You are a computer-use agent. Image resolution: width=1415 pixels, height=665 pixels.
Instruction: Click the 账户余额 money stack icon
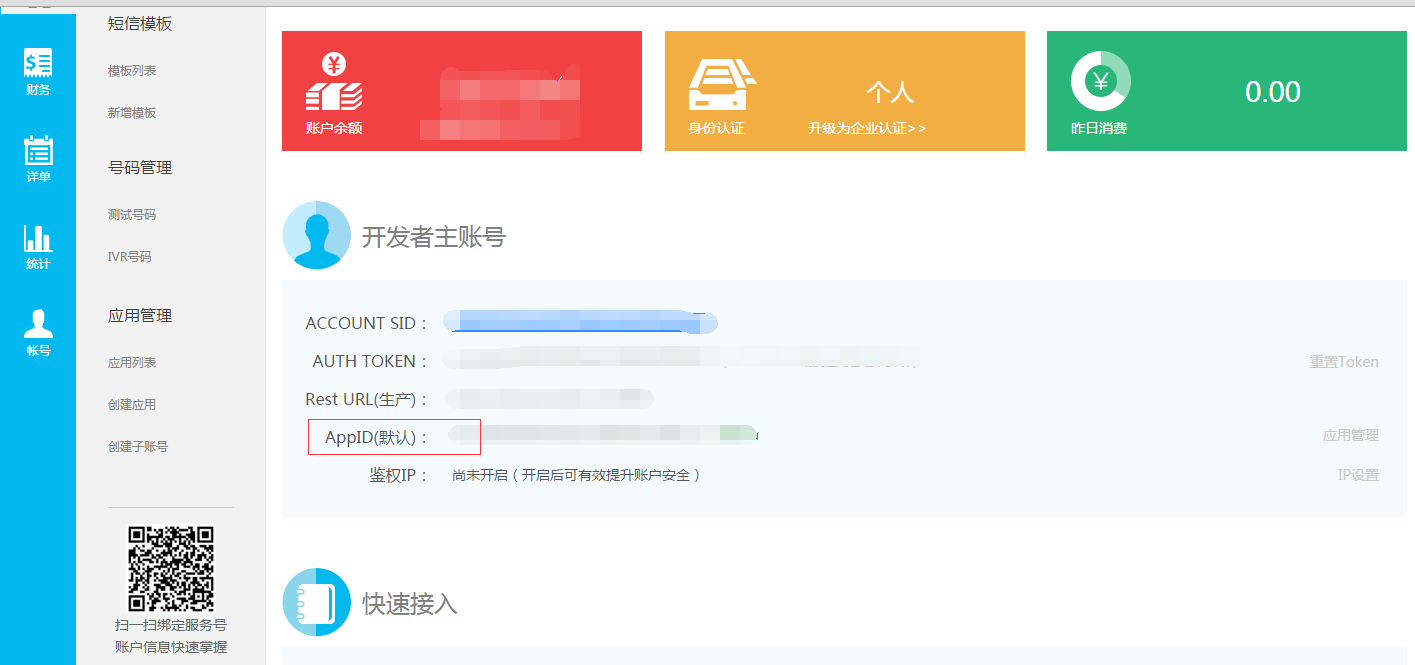click(x=334, y=82)
